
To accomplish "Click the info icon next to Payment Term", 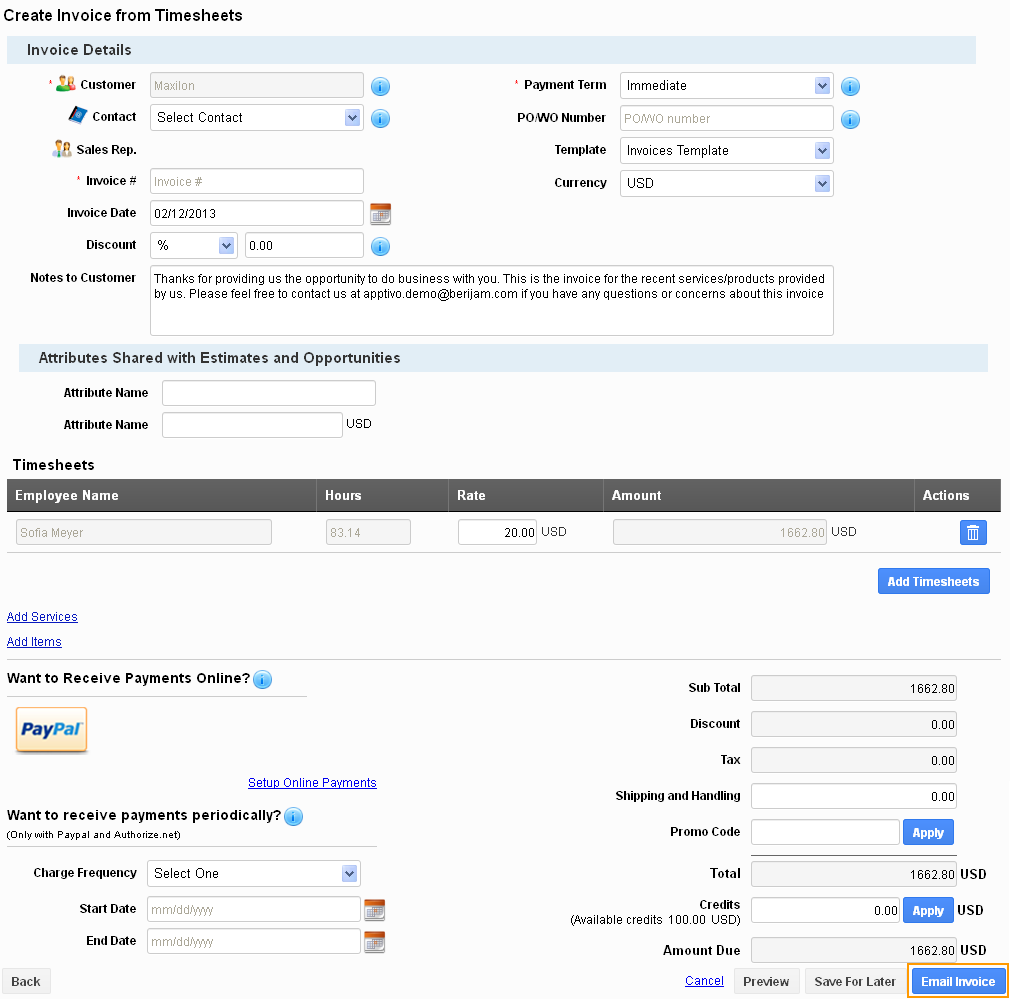I will 849,87.
